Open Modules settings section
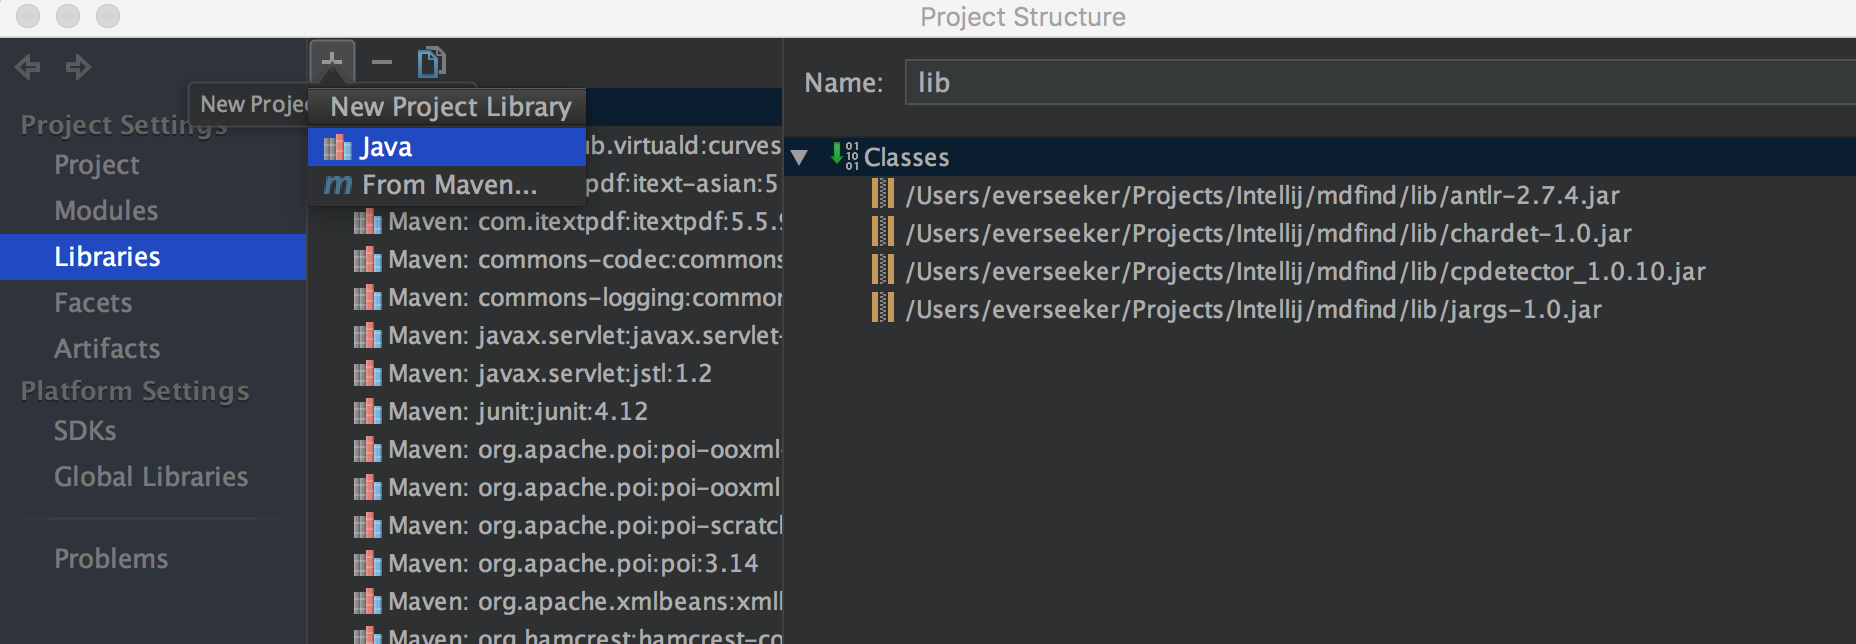1856x644 pixels. tap(106, 211)
